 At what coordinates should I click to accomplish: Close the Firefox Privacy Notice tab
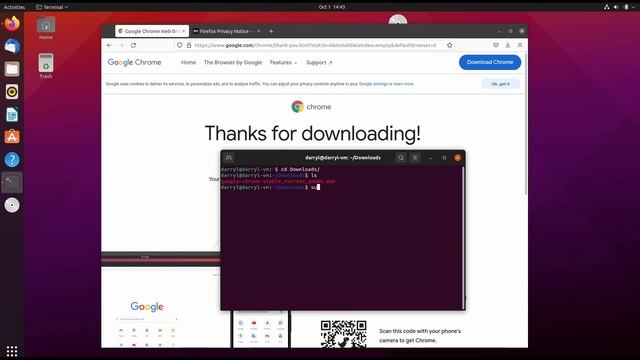(x=258, y=31)
